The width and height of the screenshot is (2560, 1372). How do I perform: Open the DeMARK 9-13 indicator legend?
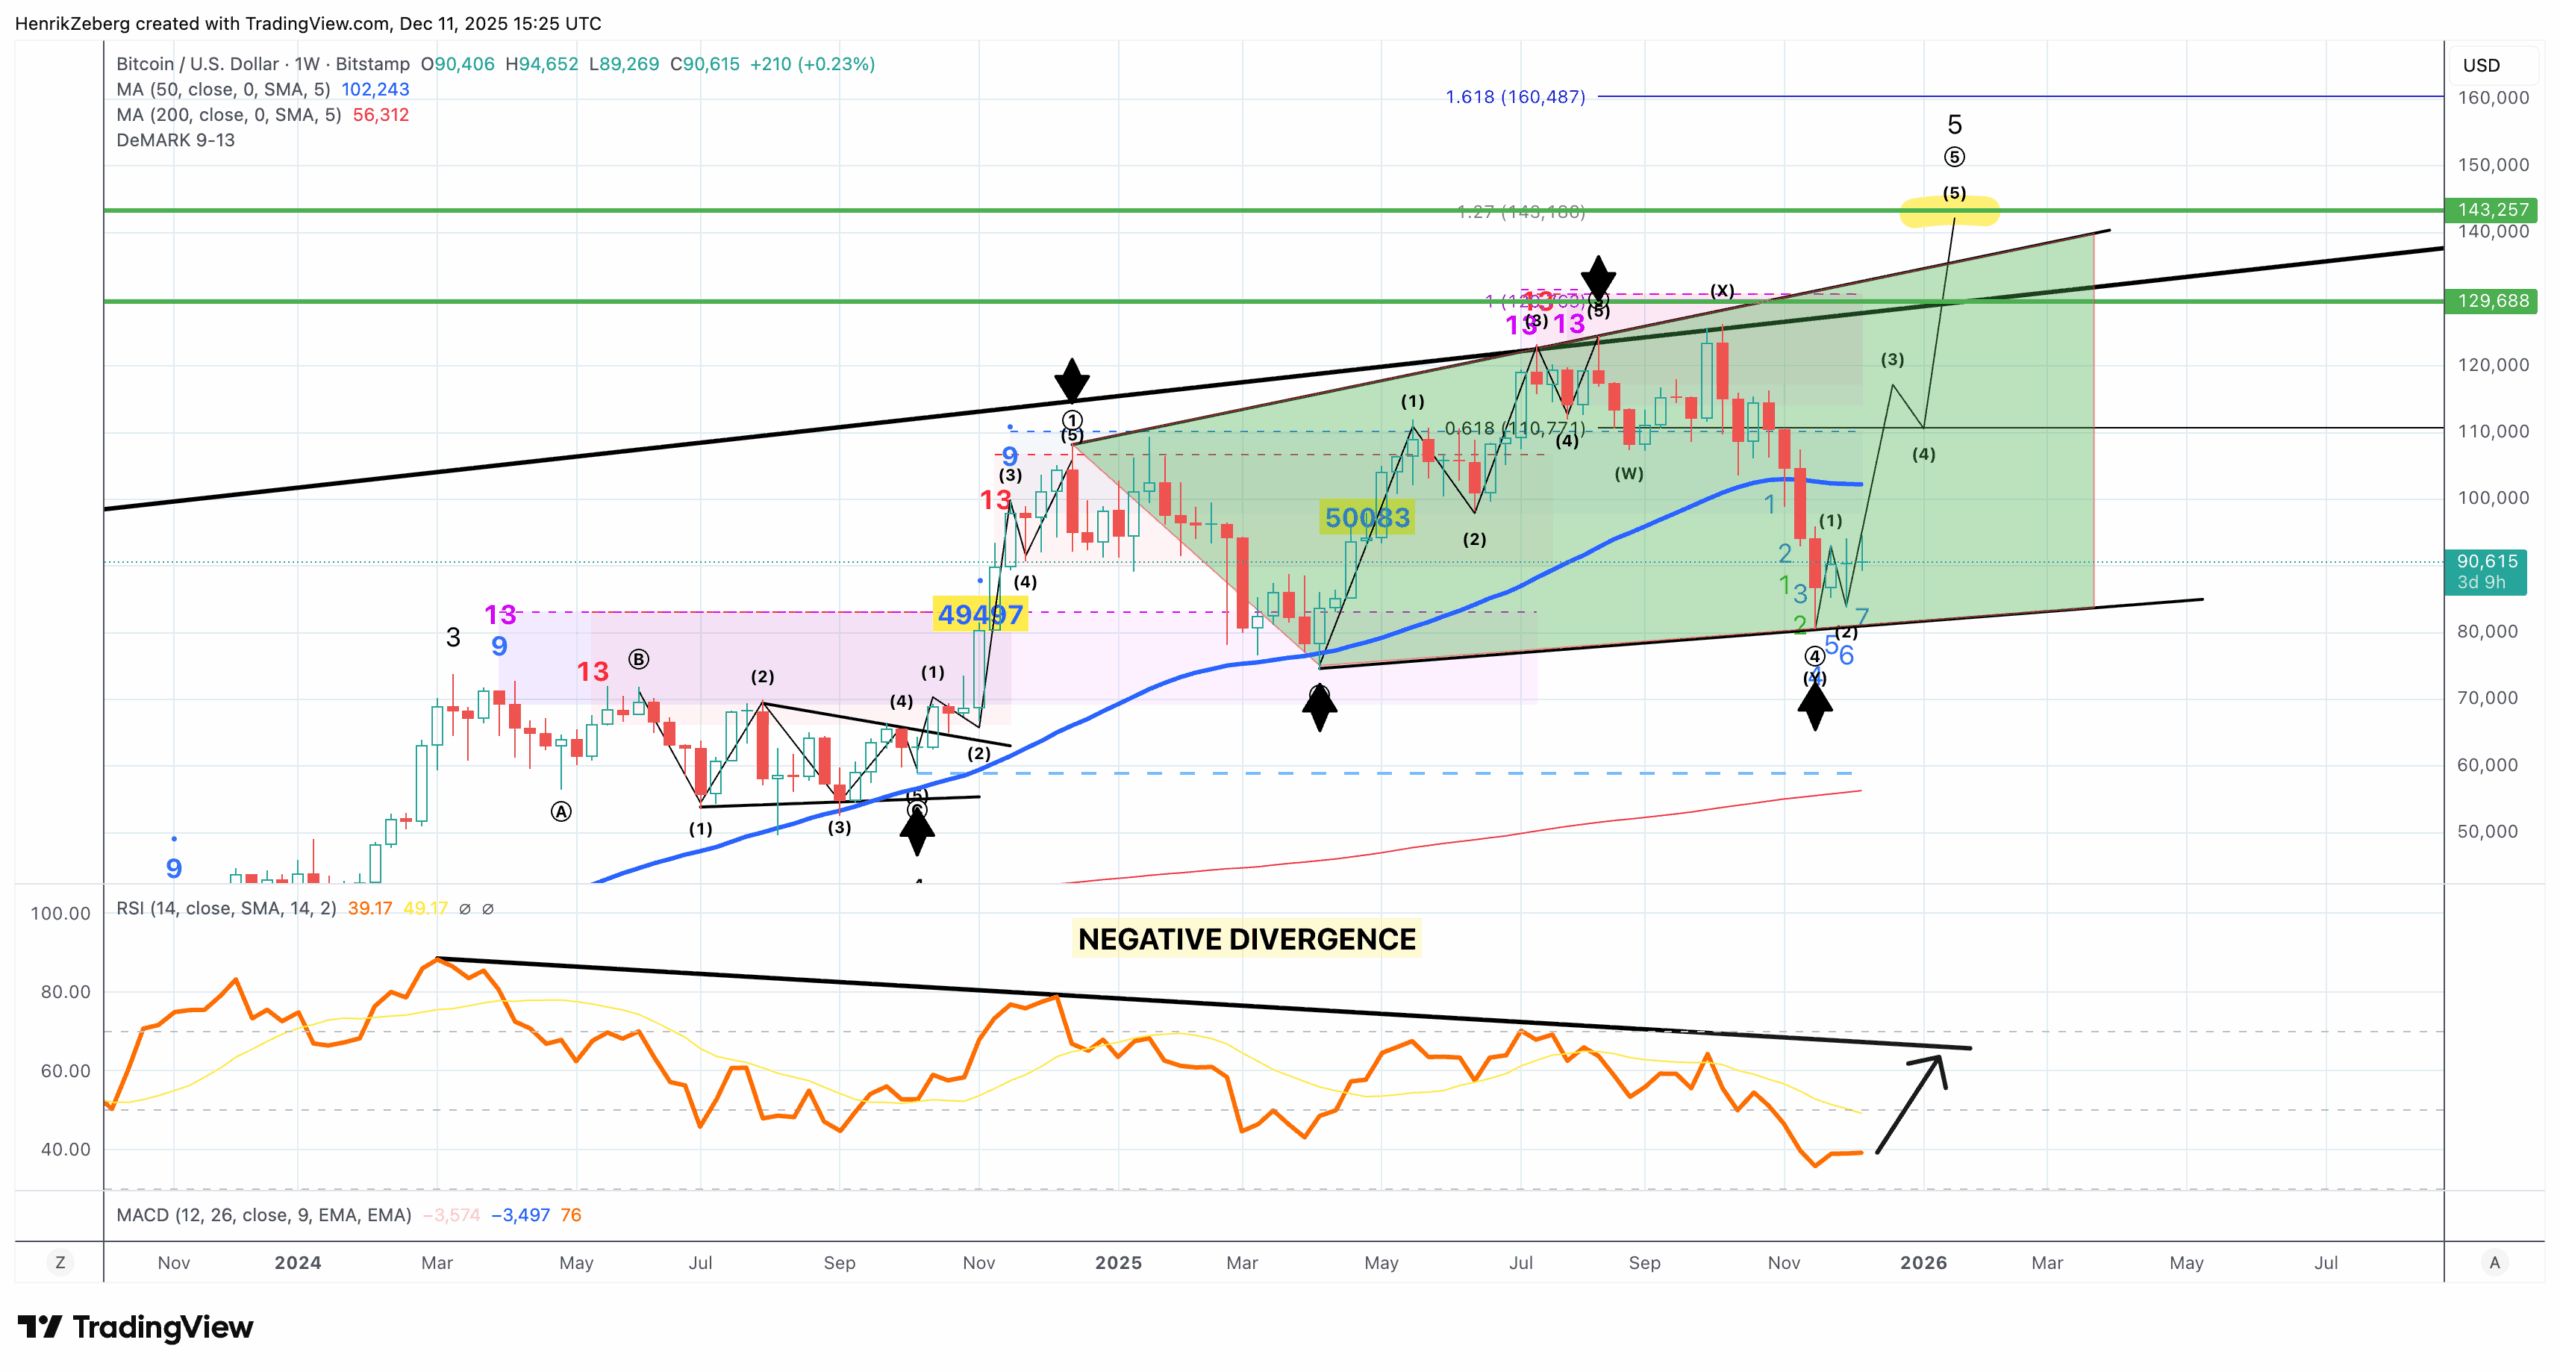click(x=176, y=140)
